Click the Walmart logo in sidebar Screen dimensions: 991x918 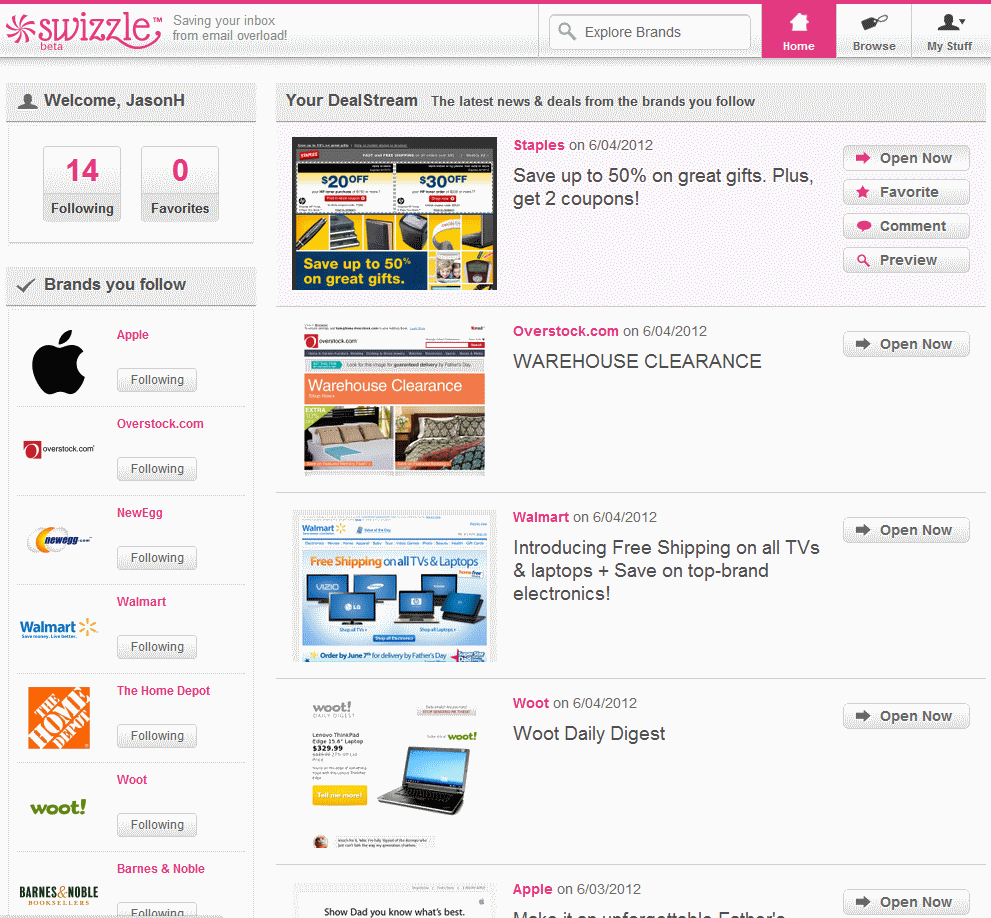click(x=59, y=628)
